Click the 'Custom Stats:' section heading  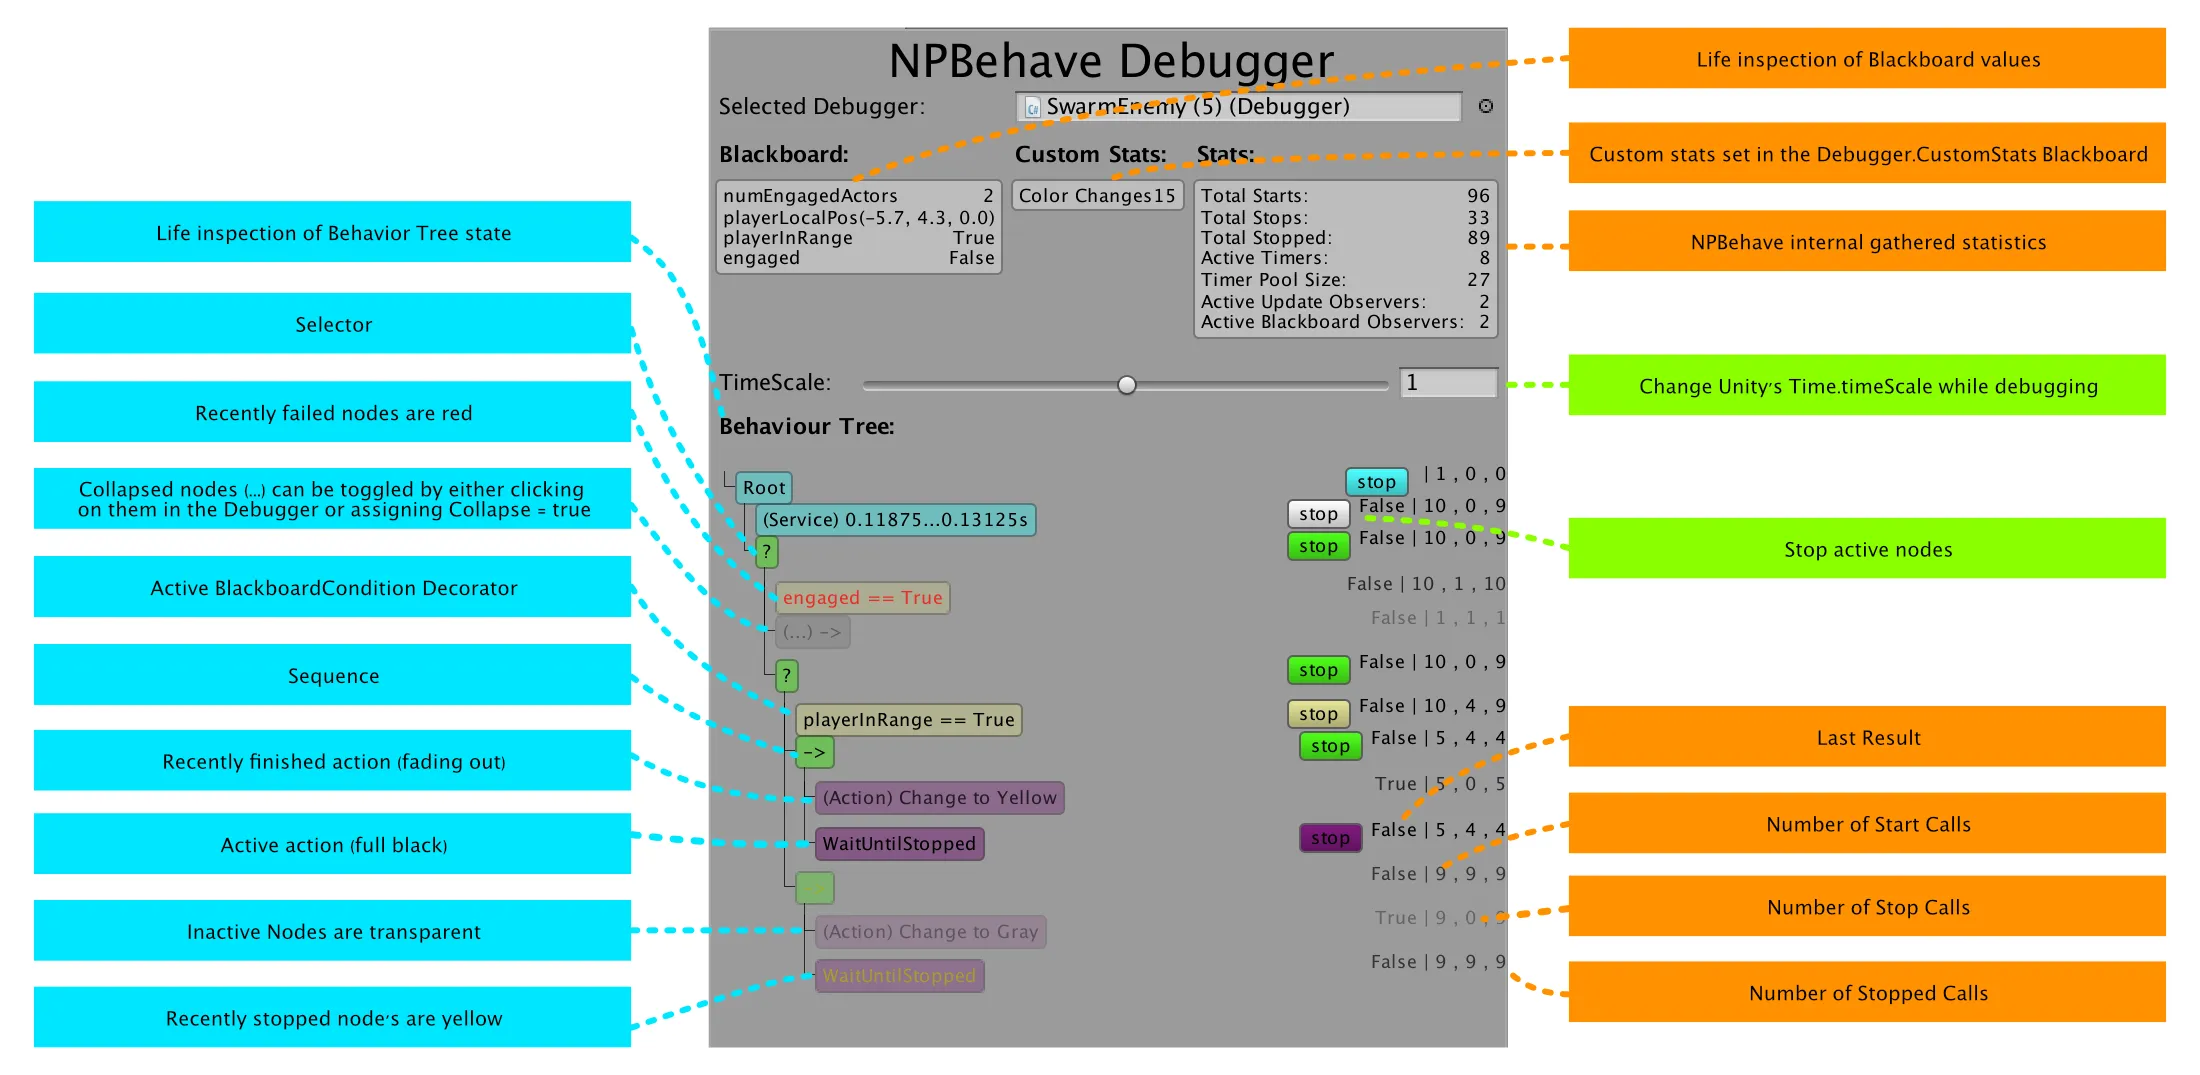1091,154
